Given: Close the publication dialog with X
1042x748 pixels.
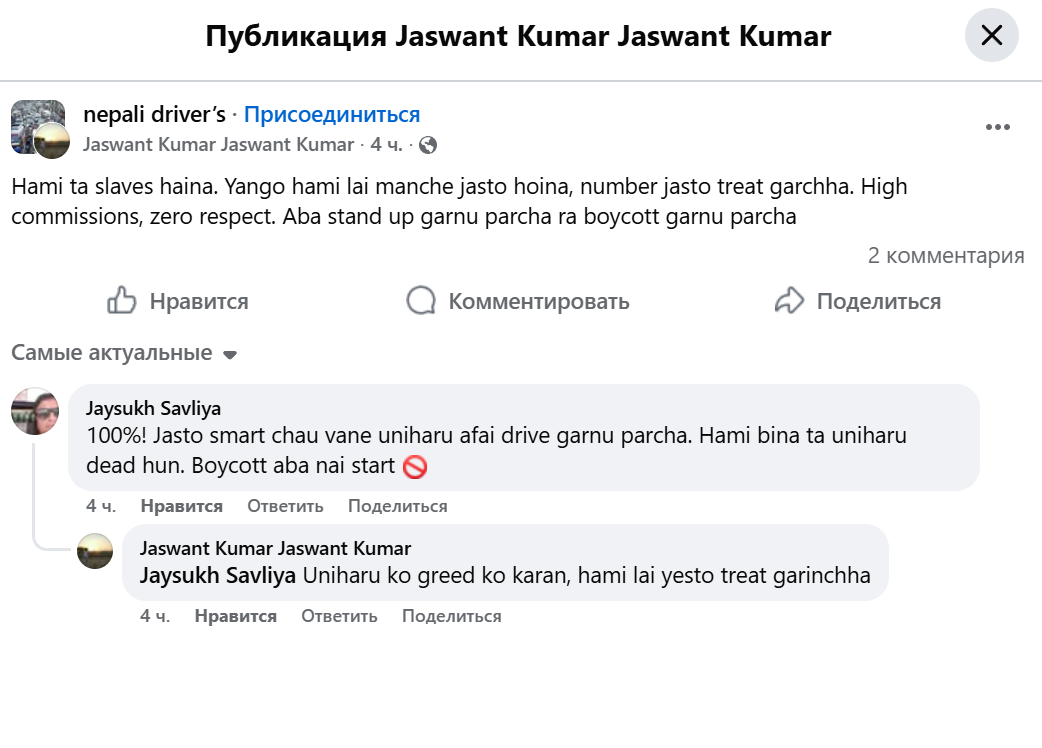Looking at the screenshot, I should pyautogui.click(x=991, y=36).
